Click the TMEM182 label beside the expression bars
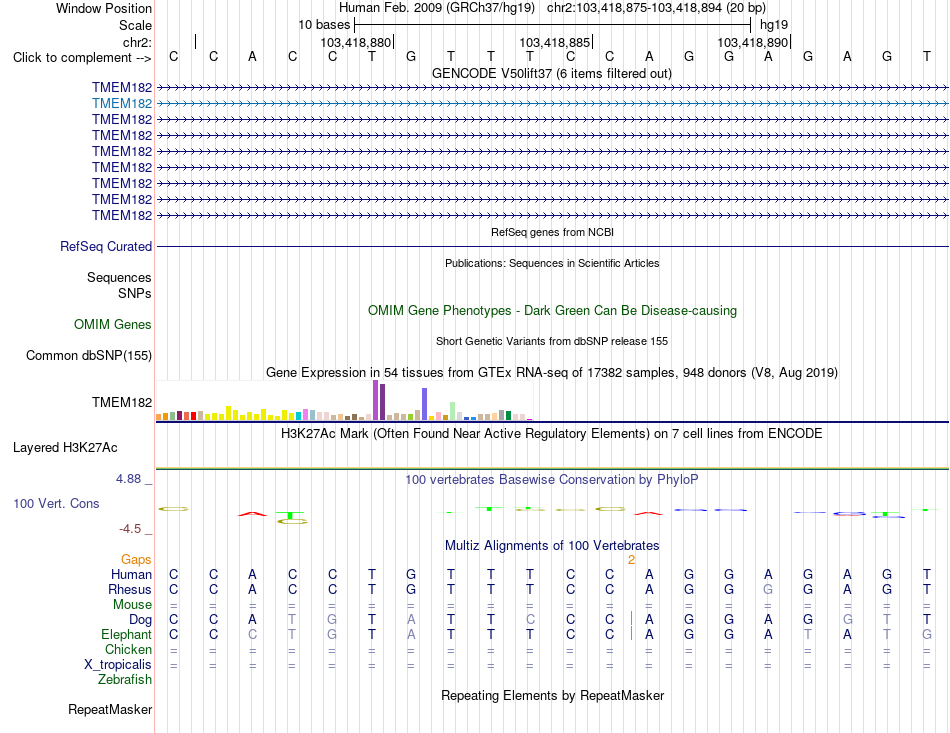Screen dimensions: 950x733 pyautogui.click(x=122, y=403)
